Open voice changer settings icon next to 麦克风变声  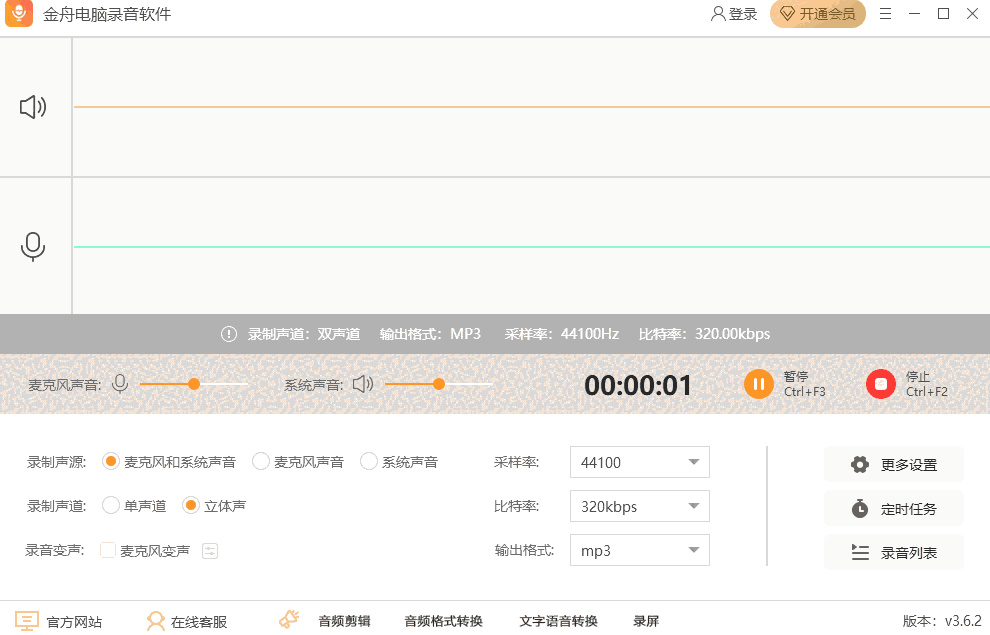coord(210,550)
